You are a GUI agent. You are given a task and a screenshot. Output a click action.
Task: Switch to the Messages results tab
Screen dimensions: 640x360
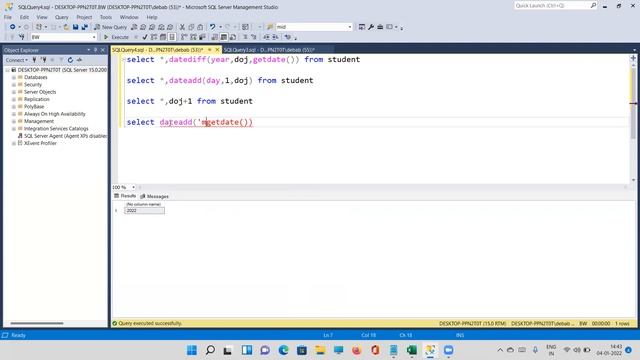154,196
